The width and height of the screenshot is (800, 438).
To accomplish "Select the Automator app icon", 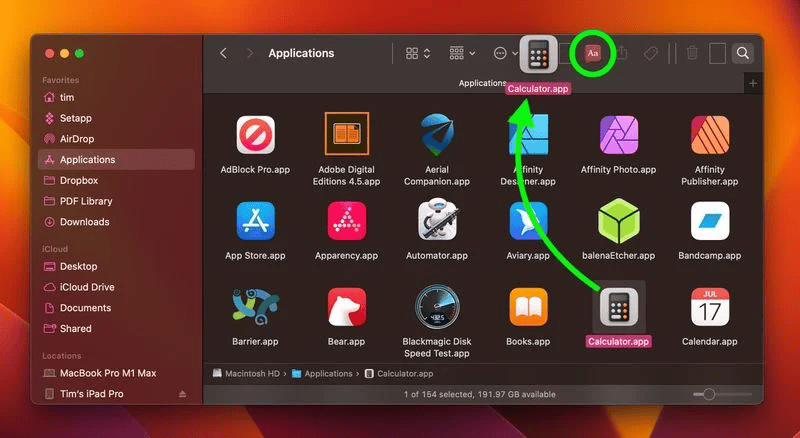I will [438, 222].
